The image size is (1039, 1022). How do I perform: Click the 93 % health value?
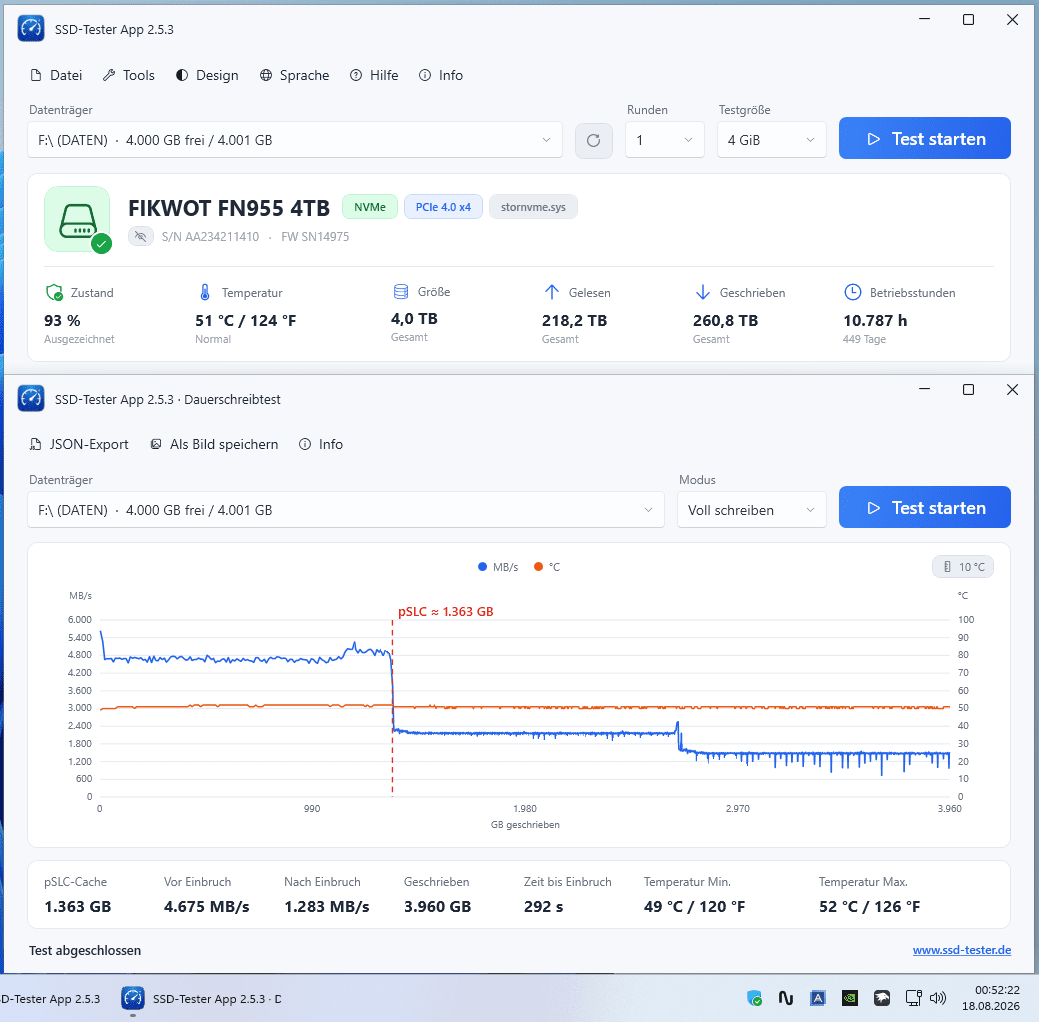pos(62,321)
